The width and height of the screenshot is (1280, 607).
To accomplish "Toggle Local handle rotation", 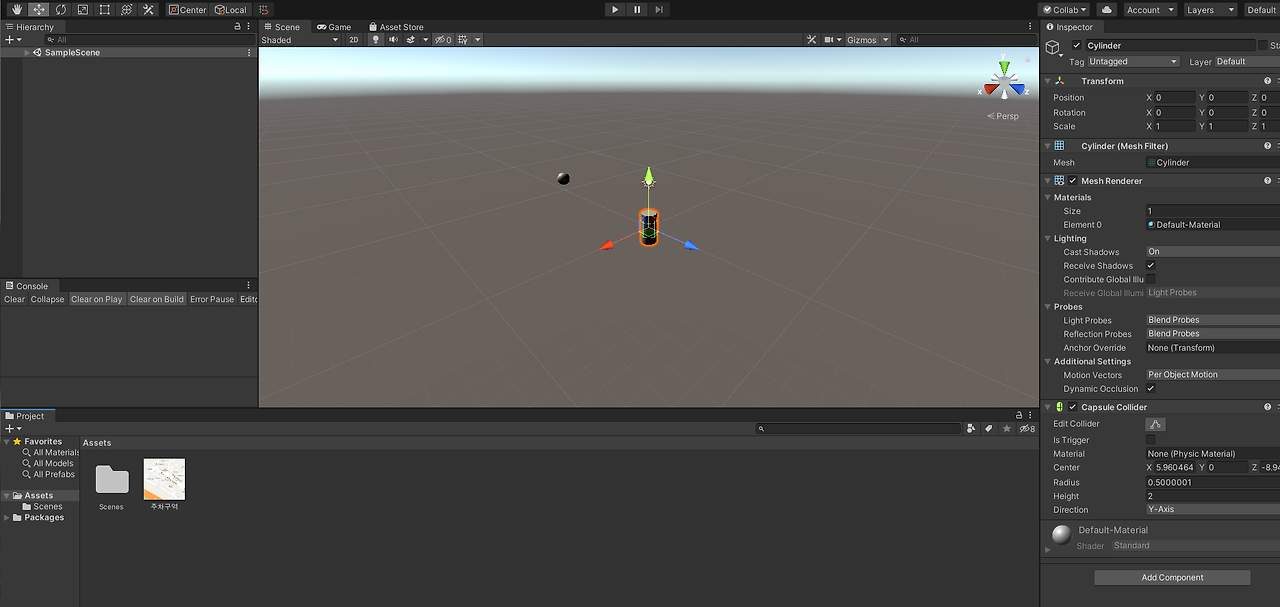I will tap(230, 9).
